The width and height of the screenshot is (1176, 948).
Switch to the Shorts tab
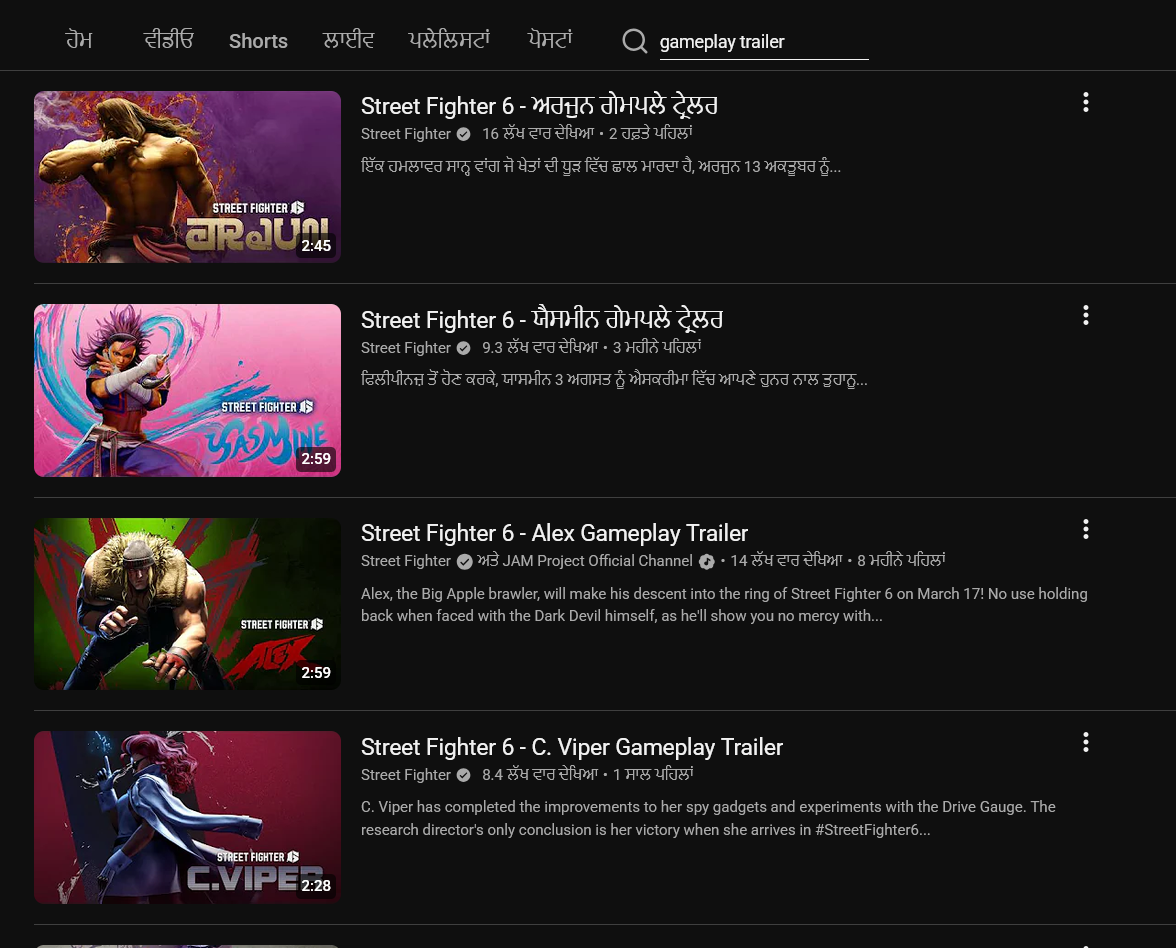point(258,41)
